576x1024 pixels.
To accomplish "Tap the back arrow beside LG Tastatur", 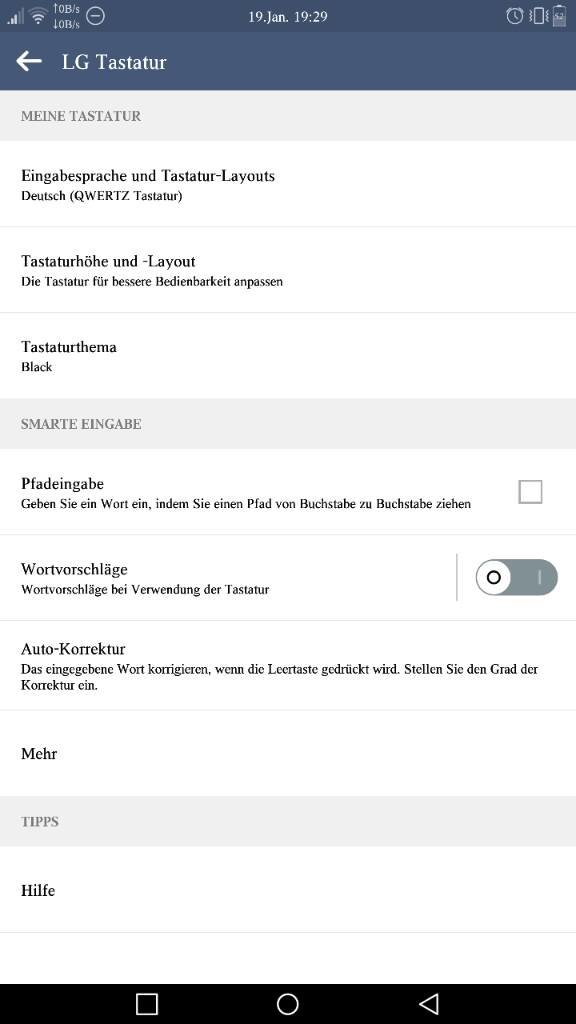I will click(x=29, y=61).
